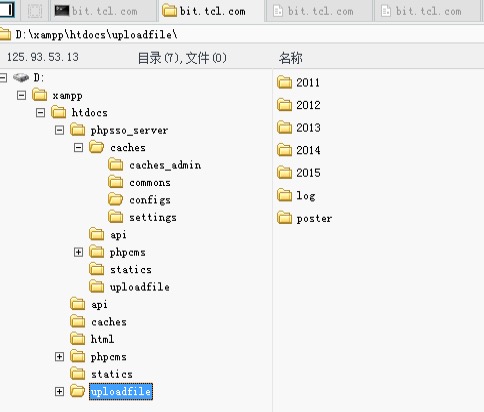Switch to the last bit.tcl.com file tab

click(x=428, y=11)
